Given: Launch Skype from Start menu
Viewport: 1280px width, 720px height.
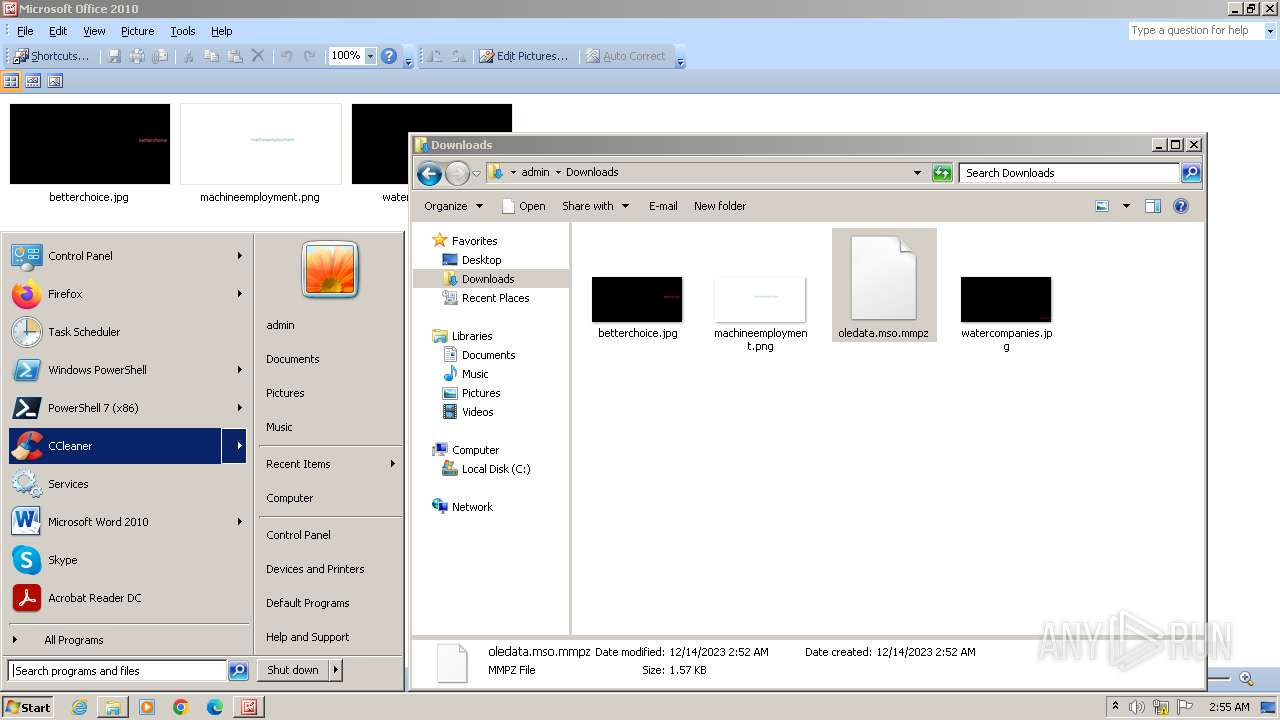Looking at the screenshot, I should coord(128,560).
